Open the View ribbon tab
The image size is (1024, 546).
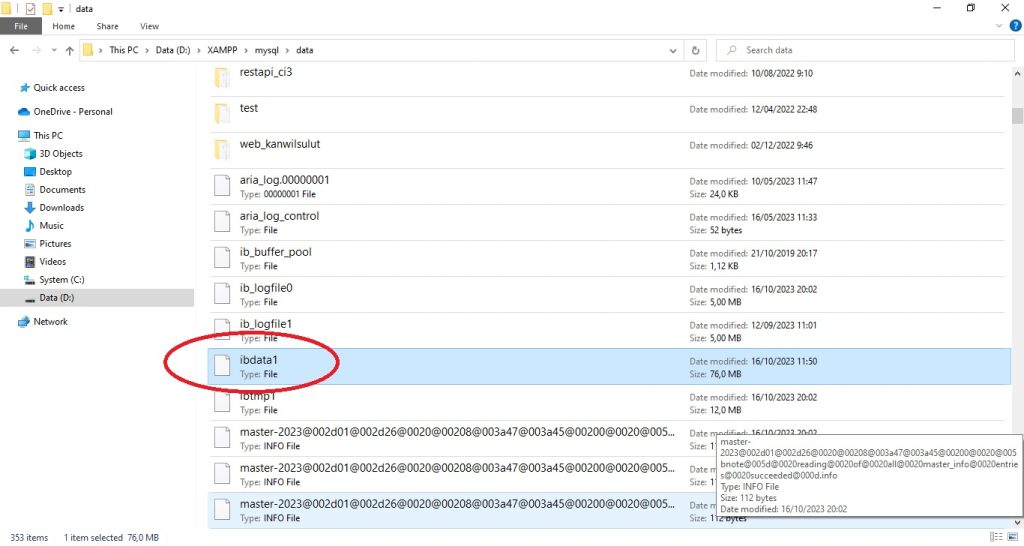coord(149,26)
